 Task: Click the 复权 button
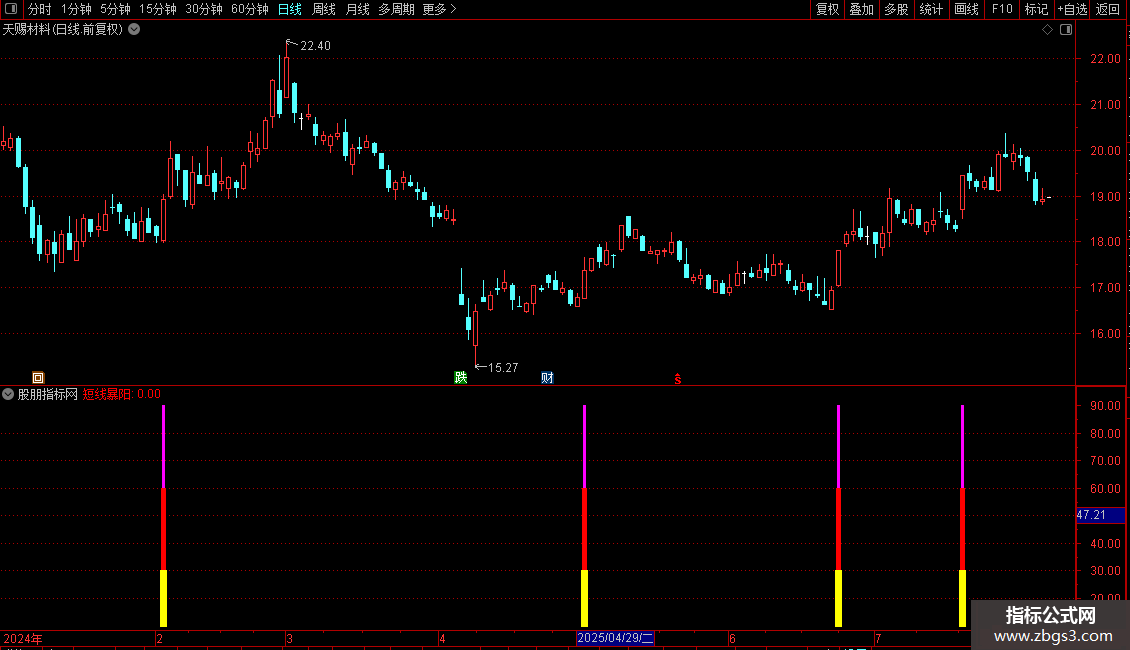pyautogui.click(x=827, y=9)
